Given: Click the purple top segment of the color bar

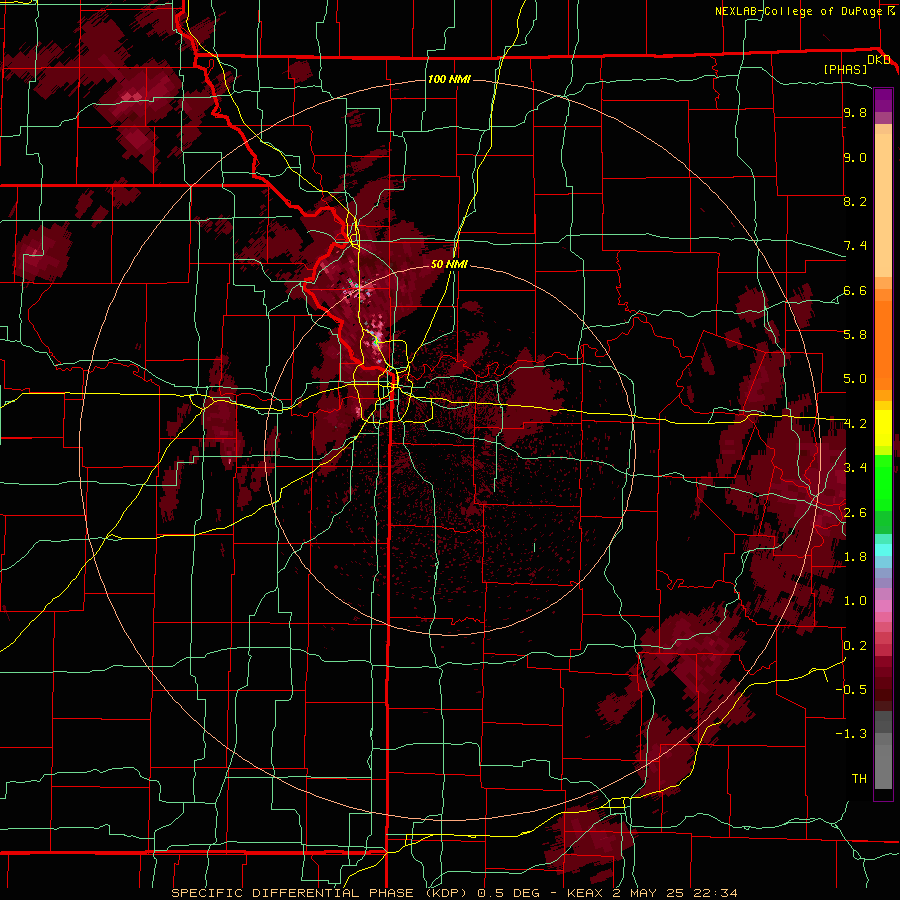Looking at the screenshot, I should pos(883,100).
